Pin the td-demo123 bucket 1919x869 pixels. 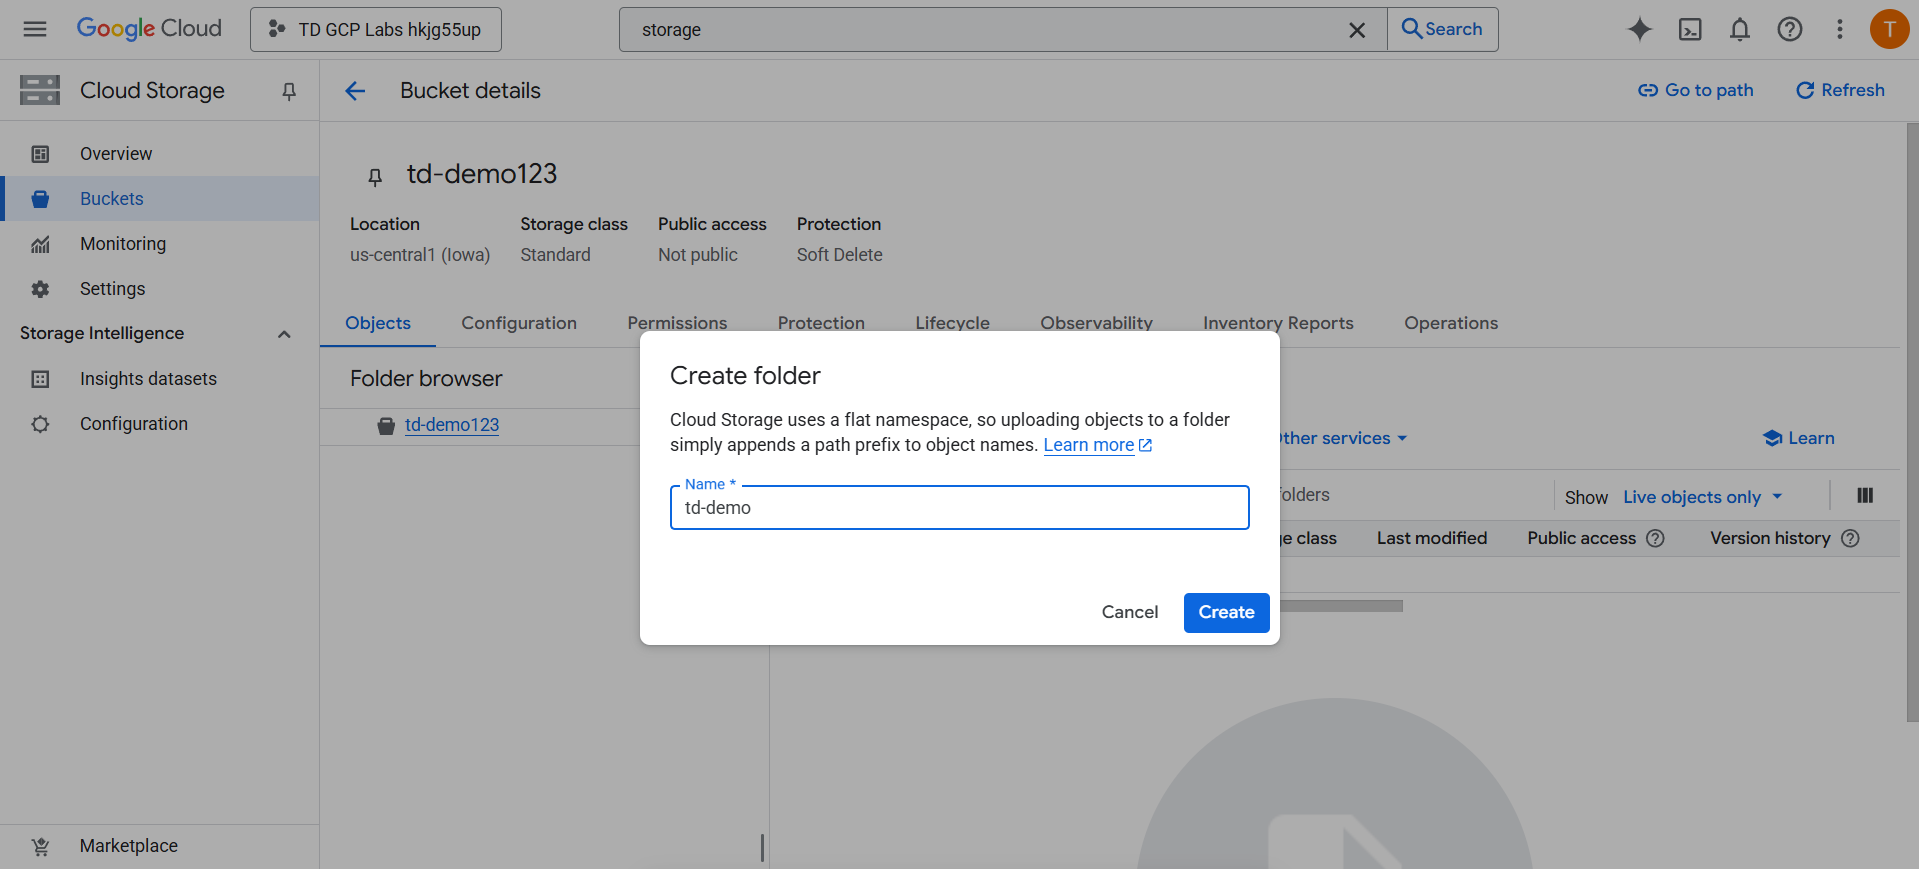pyautogui.click(x=375, y=177)
